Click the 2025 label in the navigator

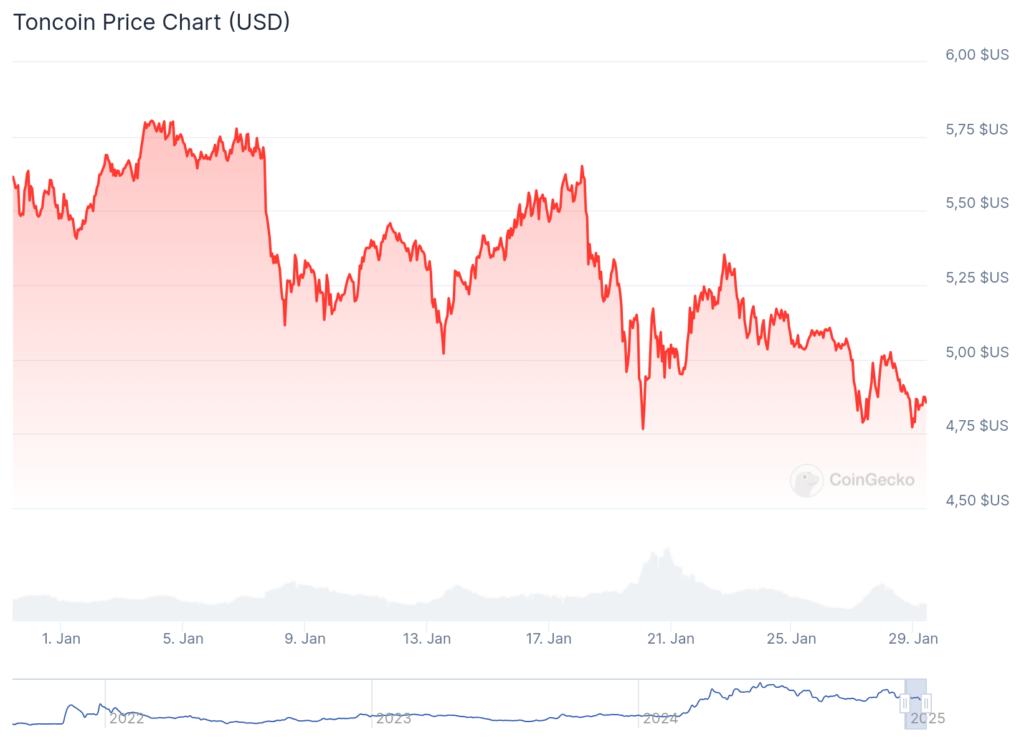point(926,718)
